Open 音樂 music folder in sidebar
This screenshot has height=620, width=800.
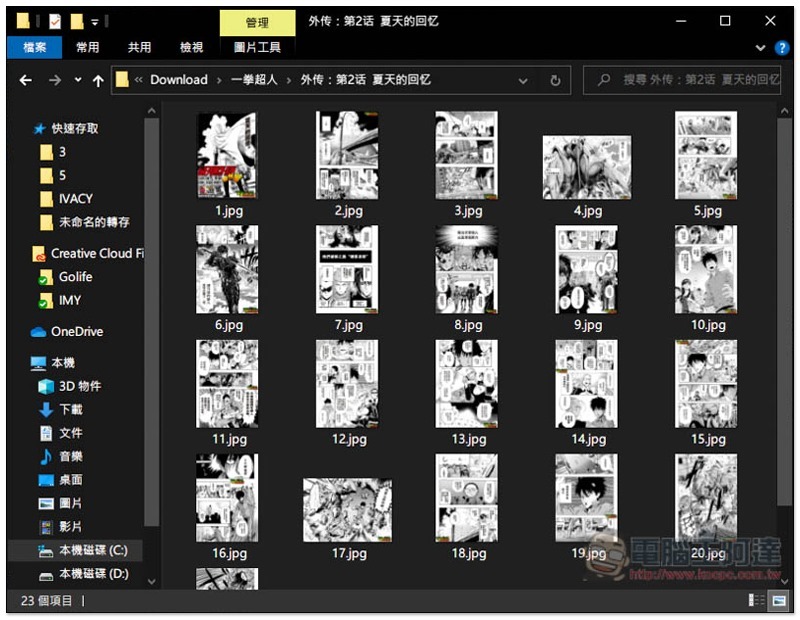70,457
